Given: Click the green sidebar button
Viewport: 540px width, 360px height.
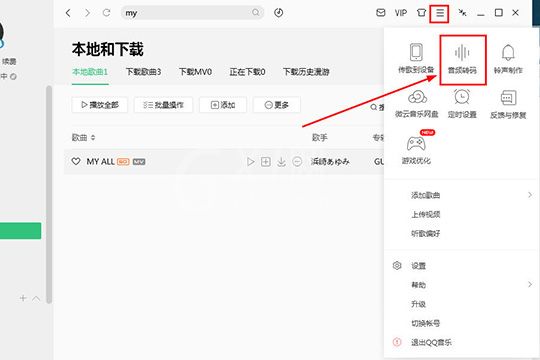Looking at the screenshot, I should click(20, 230).
